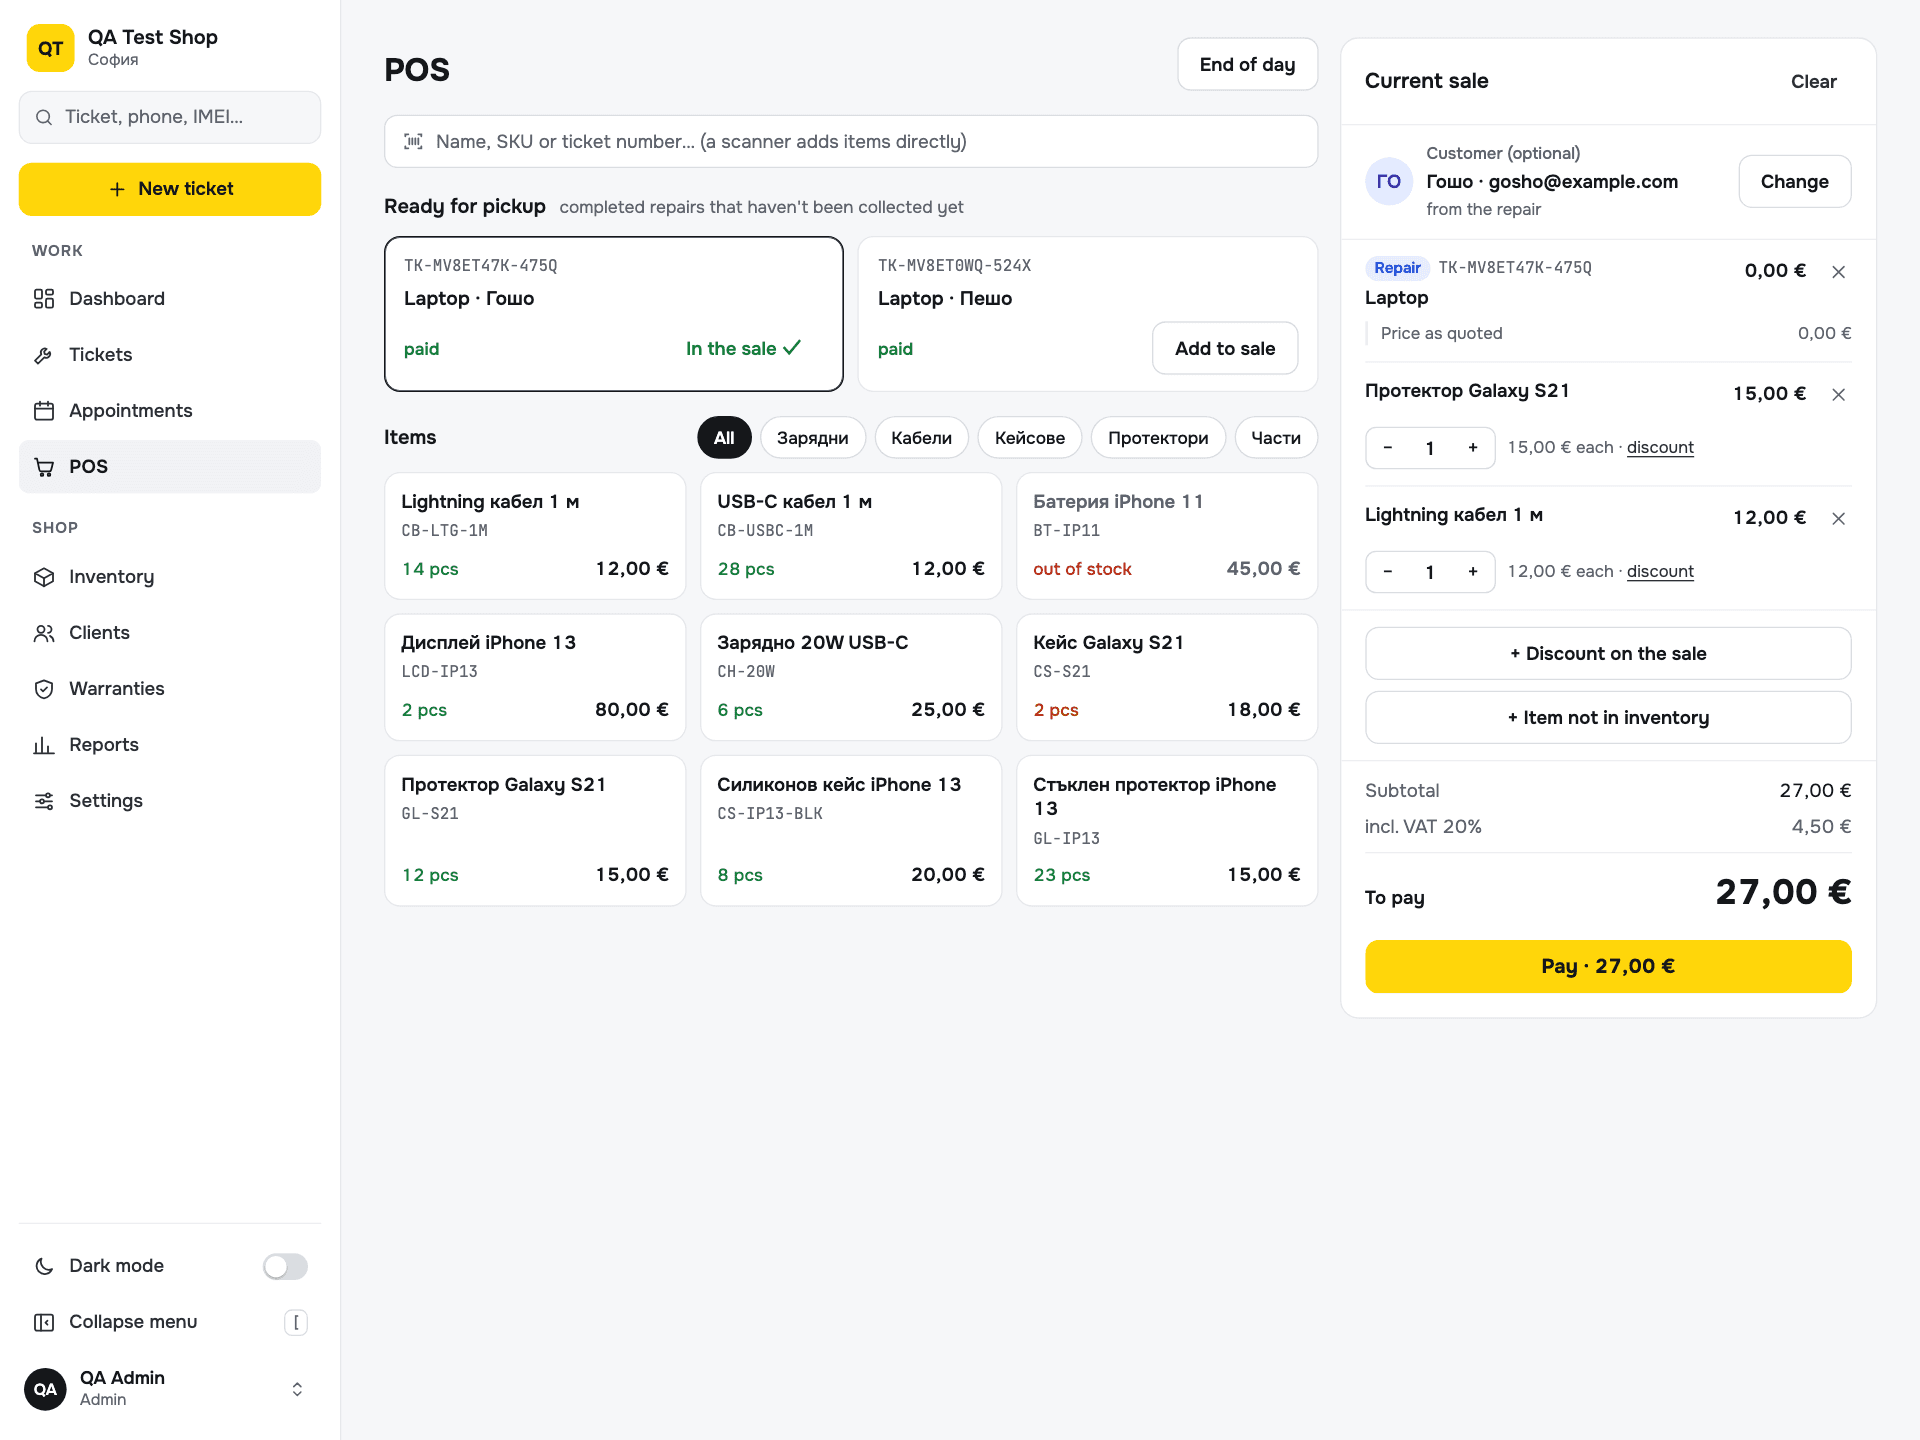Click the Collapse menu panel icon
This screenshot has width=1920, height=1440.
(x=44, y=1323)
